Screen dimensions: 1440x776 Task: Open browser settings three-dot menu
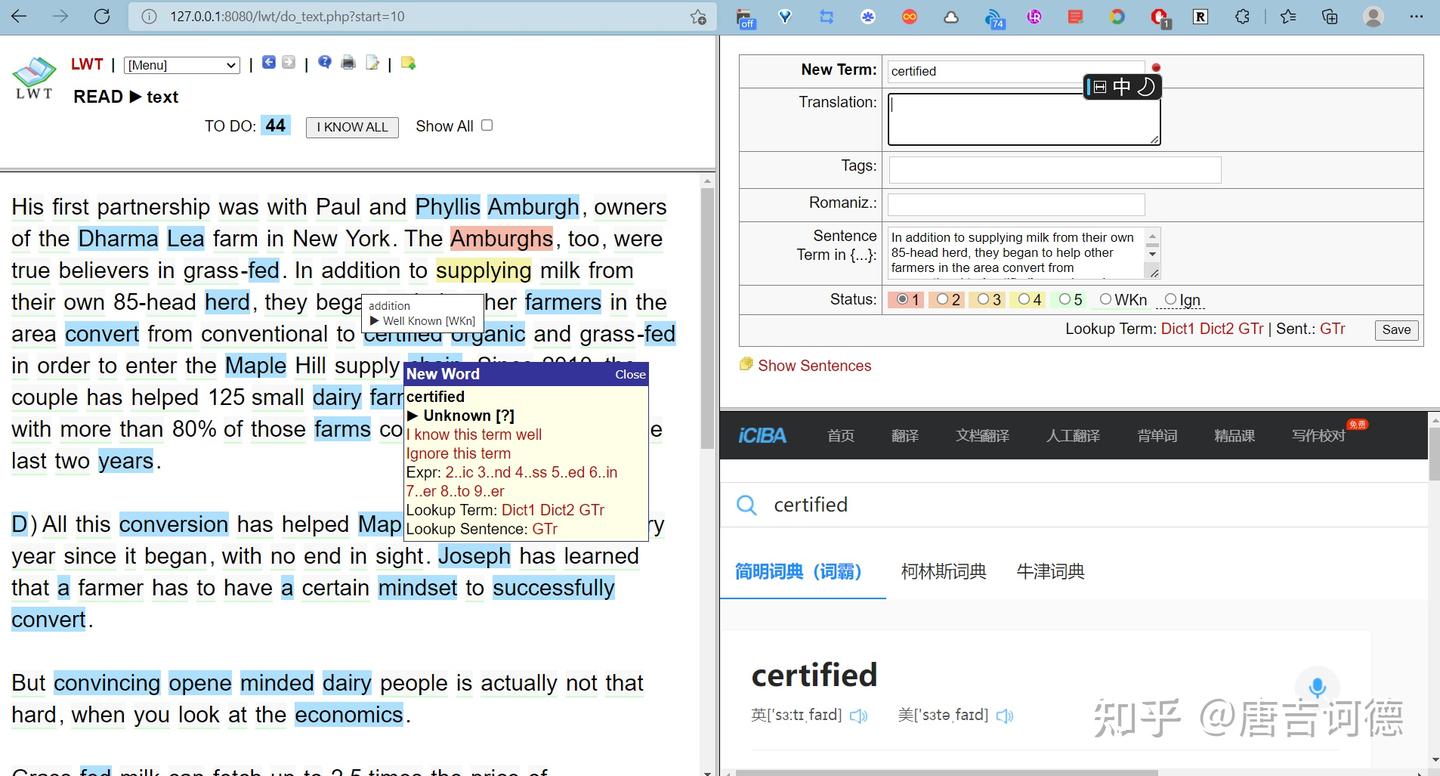(1416, 17)
